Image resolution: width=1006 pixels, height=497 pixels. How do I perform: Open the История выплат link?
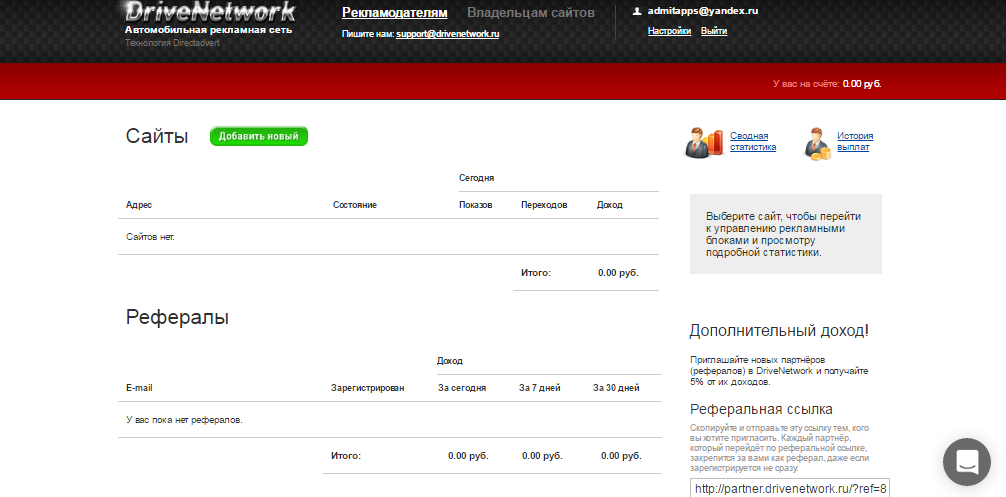(855, 141)
